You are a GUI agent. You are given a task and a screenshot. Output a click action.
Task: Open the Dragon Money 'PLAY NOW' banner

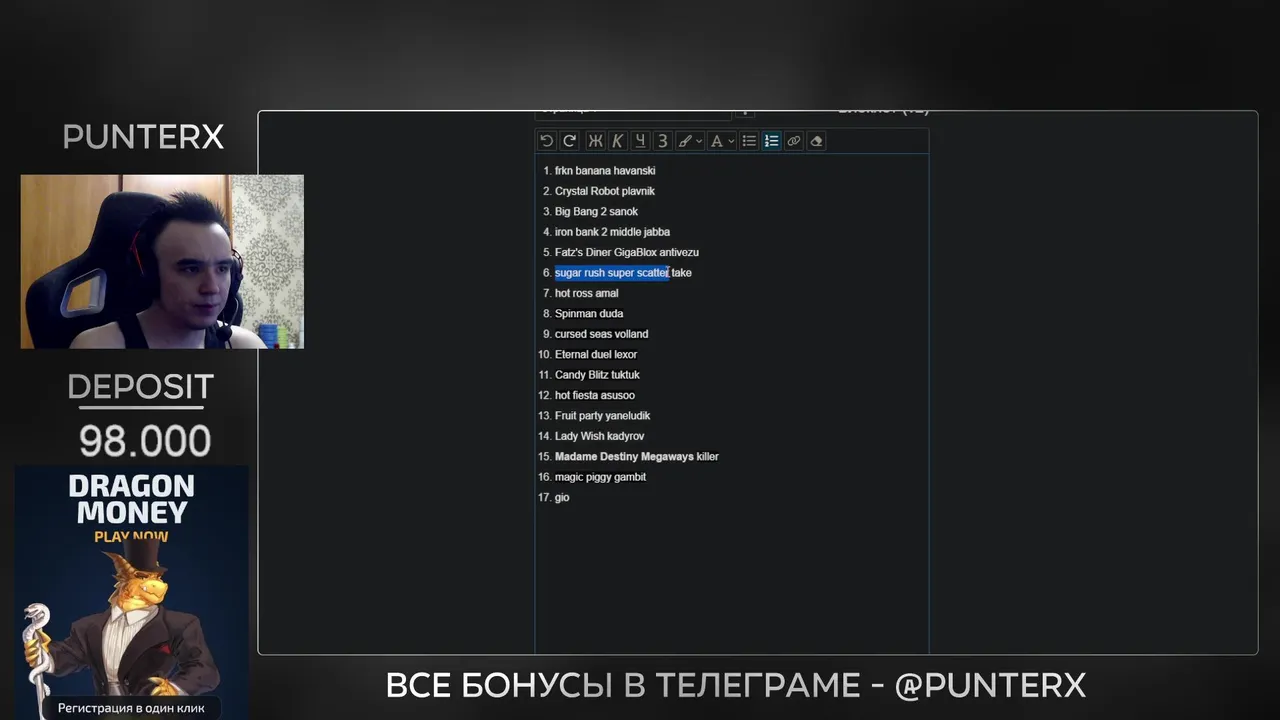pyautogui.click(x=131, y=592)
